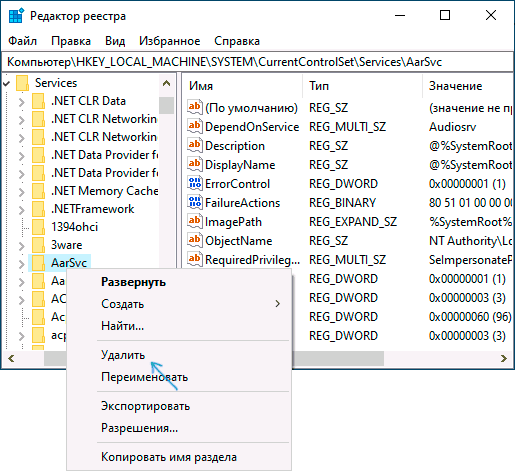Click the string icon next to DependOnService
This screenshot has width=515, height=471.
pyautogui.click(x=195, y=126)
